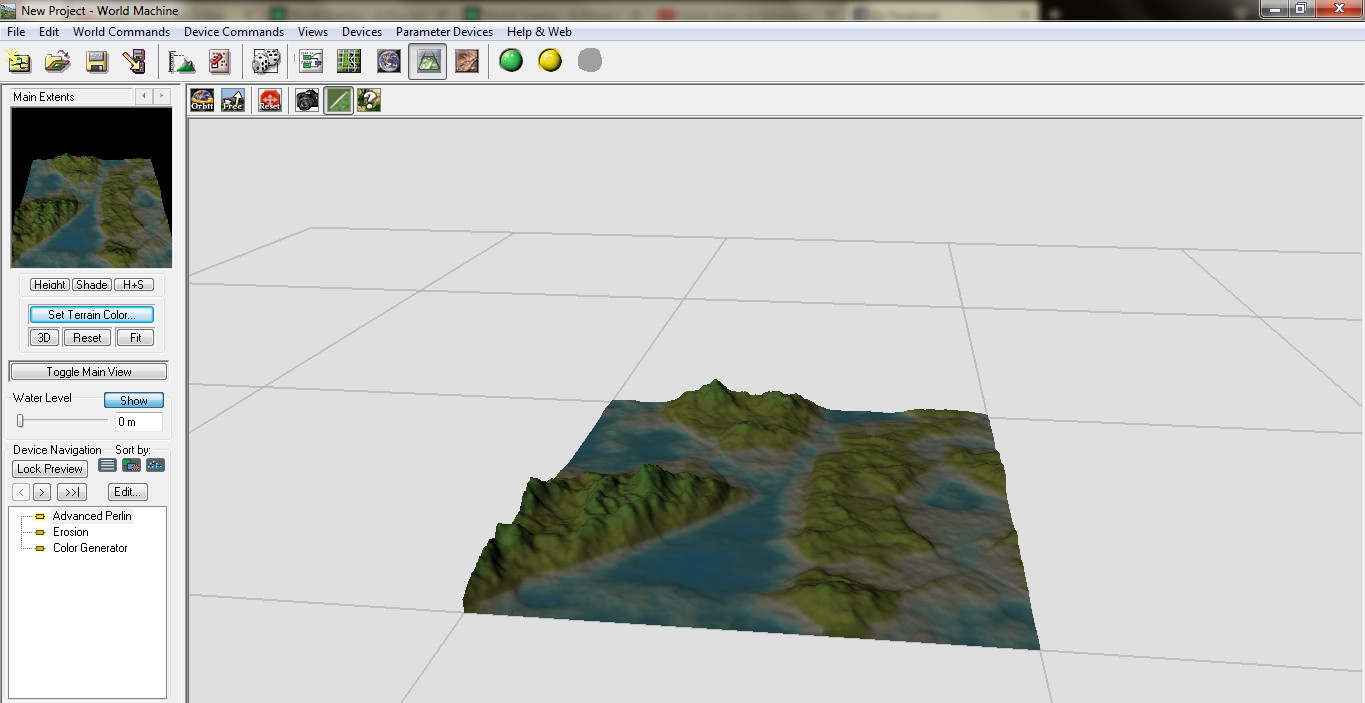Image resolution: width=1365 pixels, height=703 pixels.
Task: Click the green build status ball
Action: [511, 61]
